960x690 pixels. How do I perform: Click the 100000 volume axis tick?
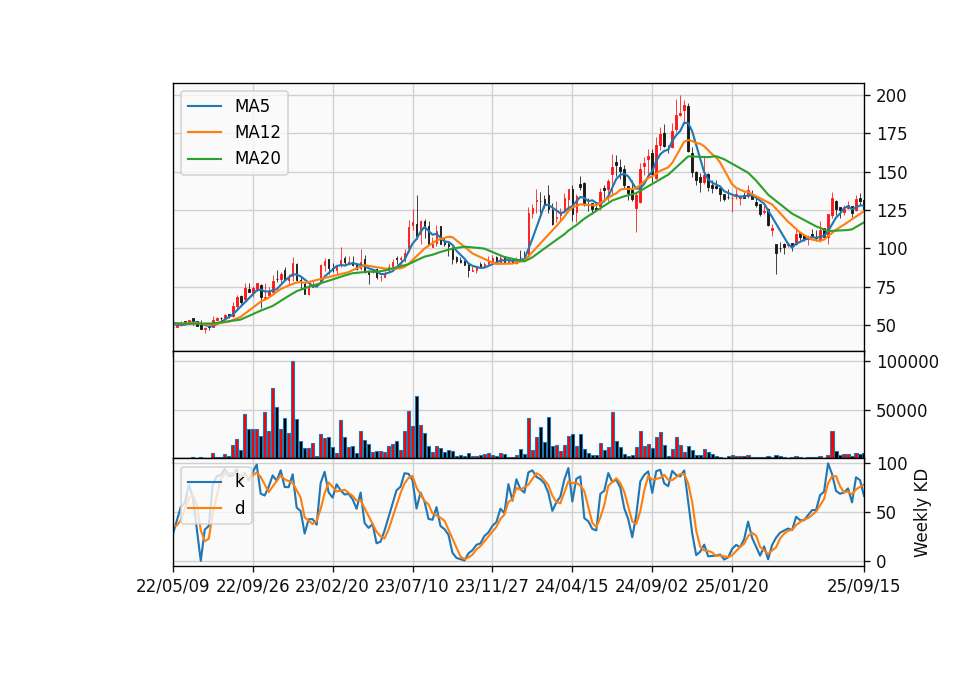(x=907, y=362)
